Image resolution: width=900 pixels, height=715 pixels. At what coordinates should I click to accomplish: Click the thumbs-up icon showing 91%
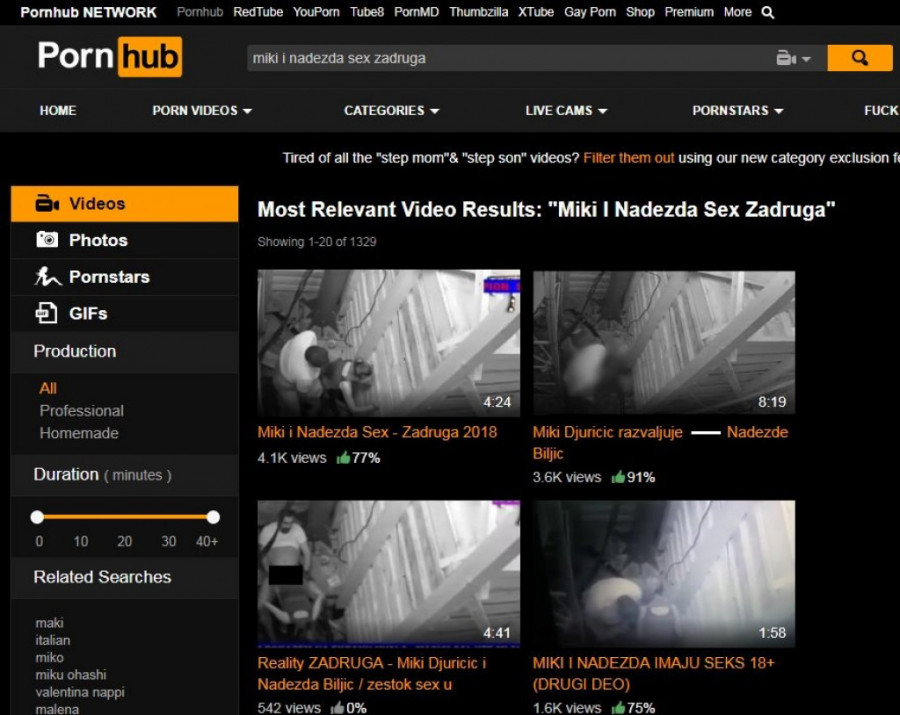click(618, 477)
